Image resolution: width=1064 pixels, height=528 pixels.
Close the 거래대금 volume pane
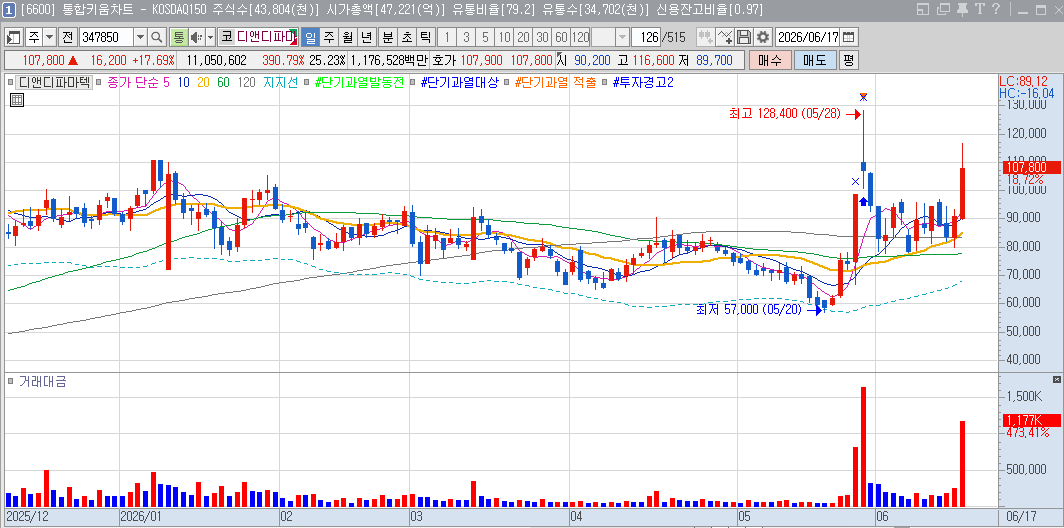coord(1057,379)
